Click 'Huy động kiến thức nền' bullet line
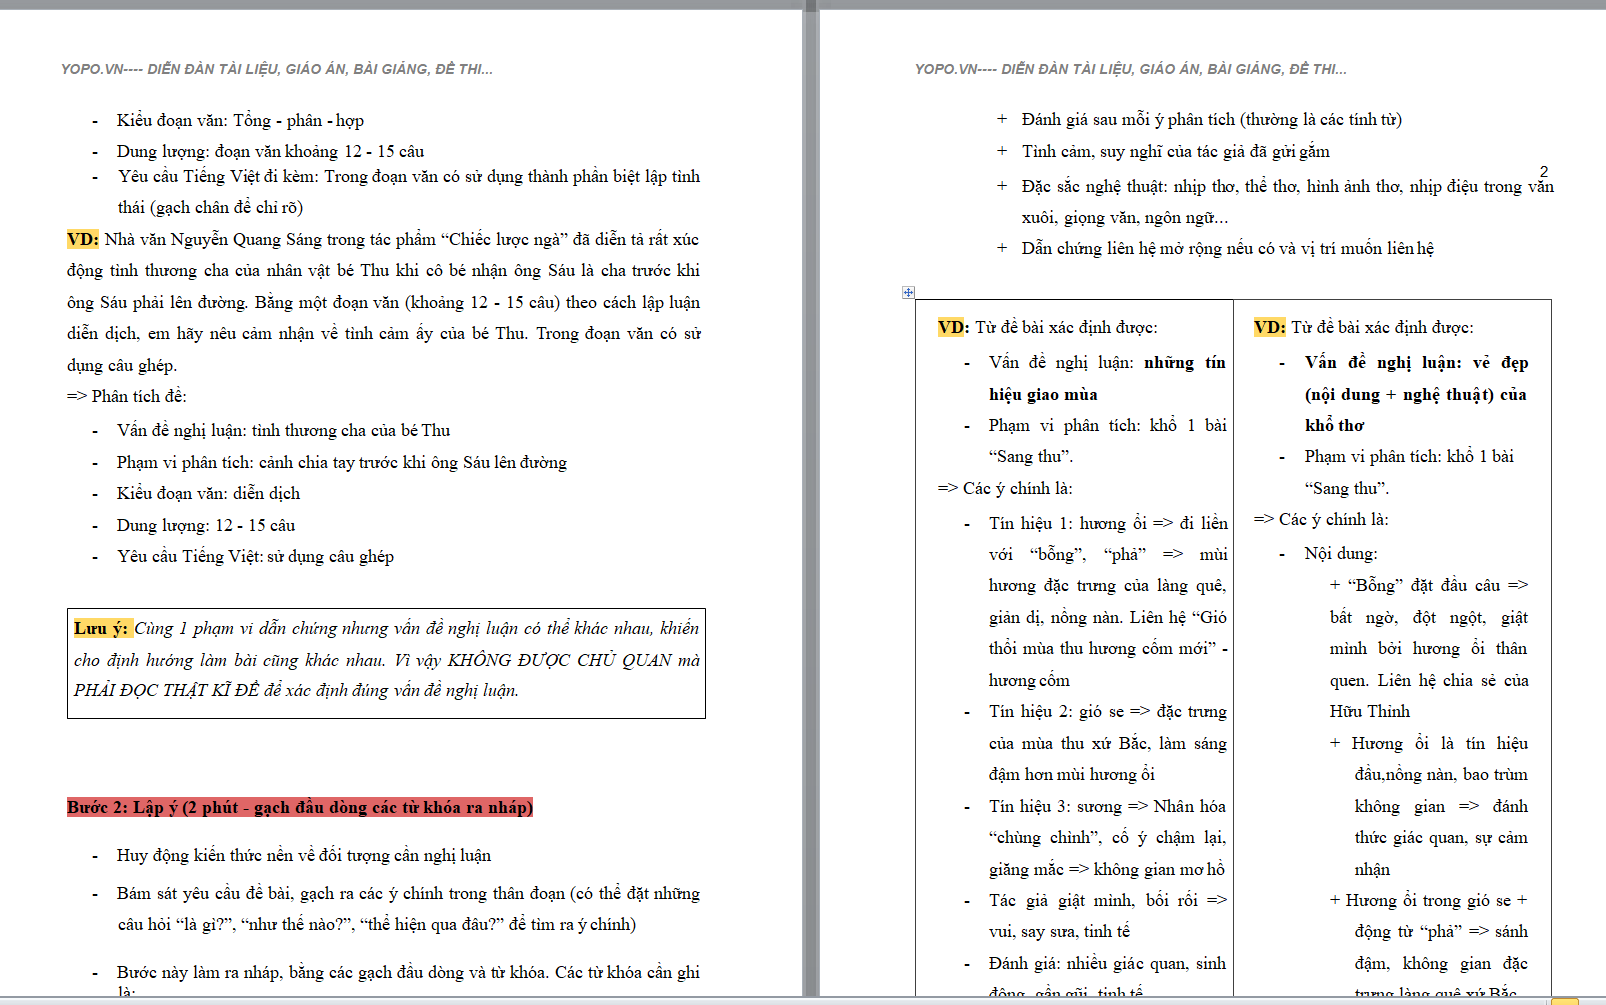The height and width of the screenshot is (1005, 1606). 303,855
